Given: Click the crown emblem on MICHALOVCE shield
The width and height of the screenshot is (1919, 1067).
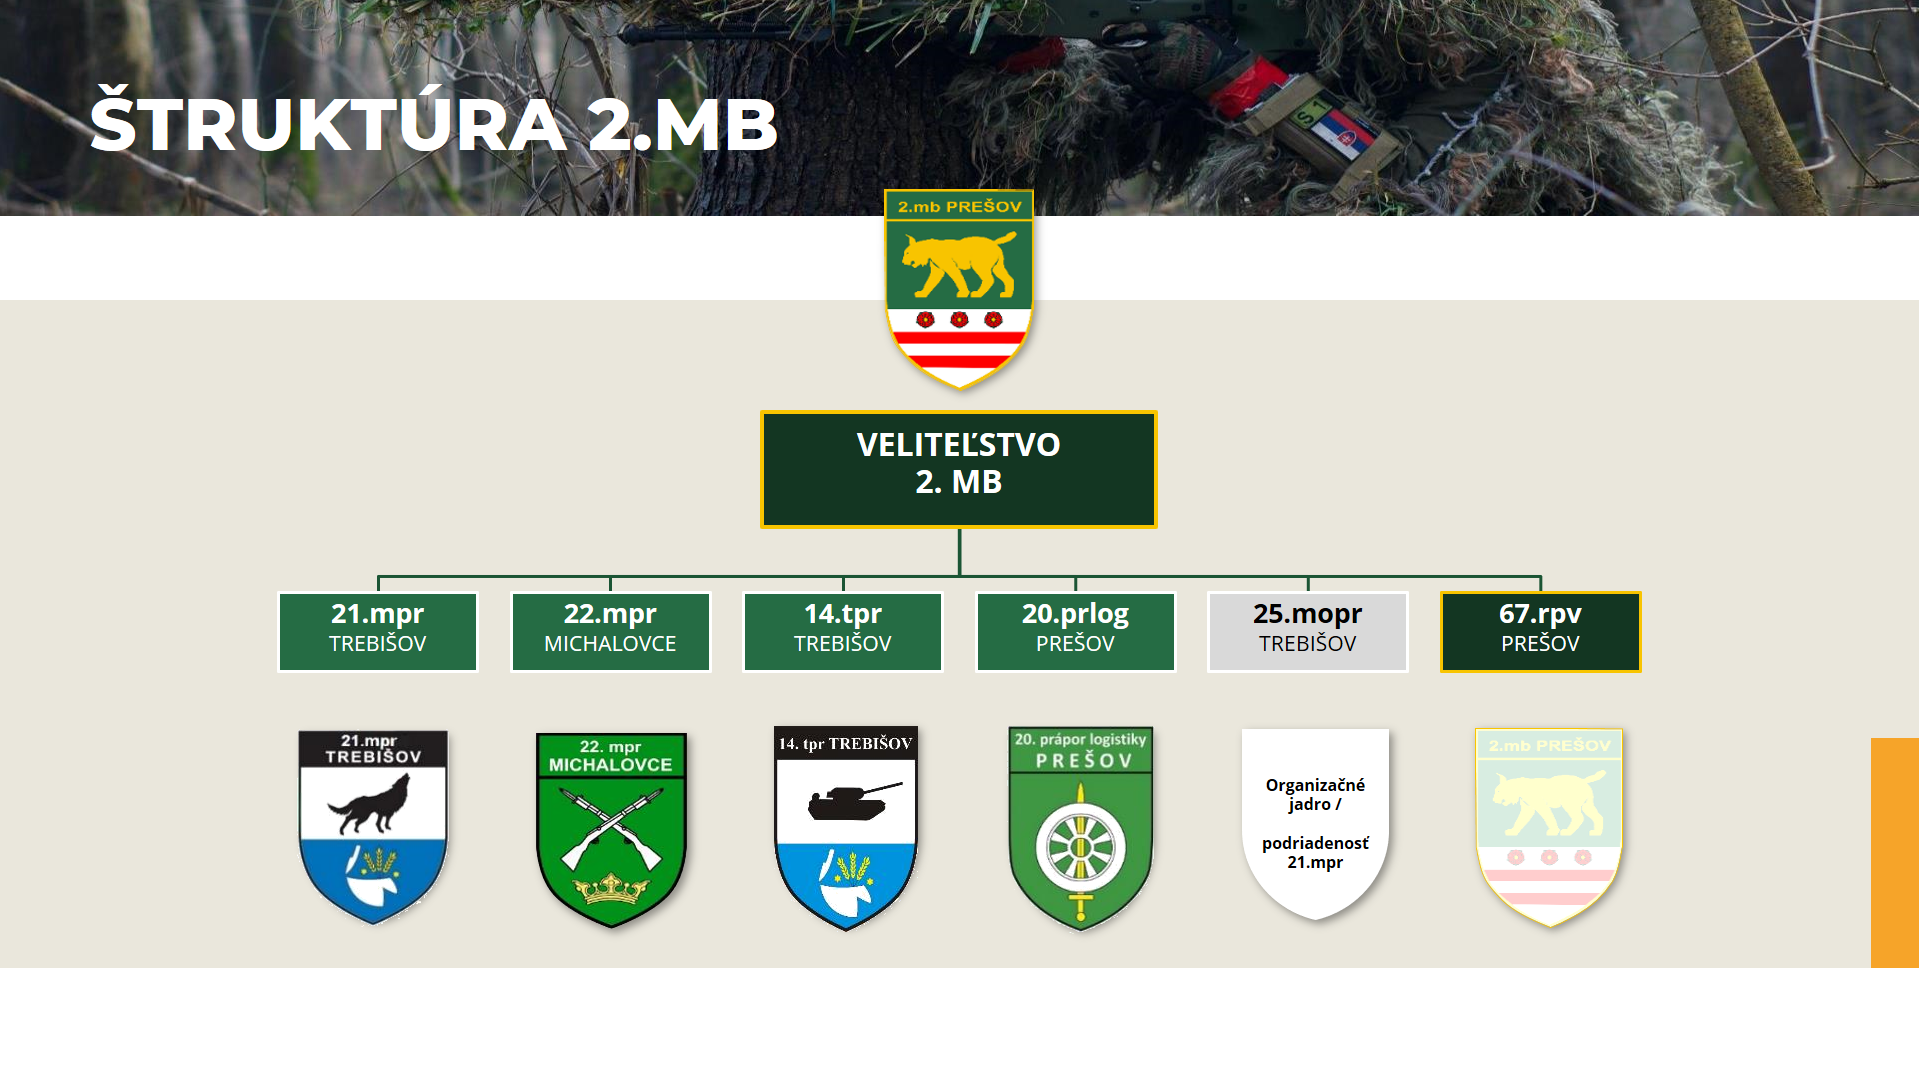Looking at the screenshot, I should point(610,886).
